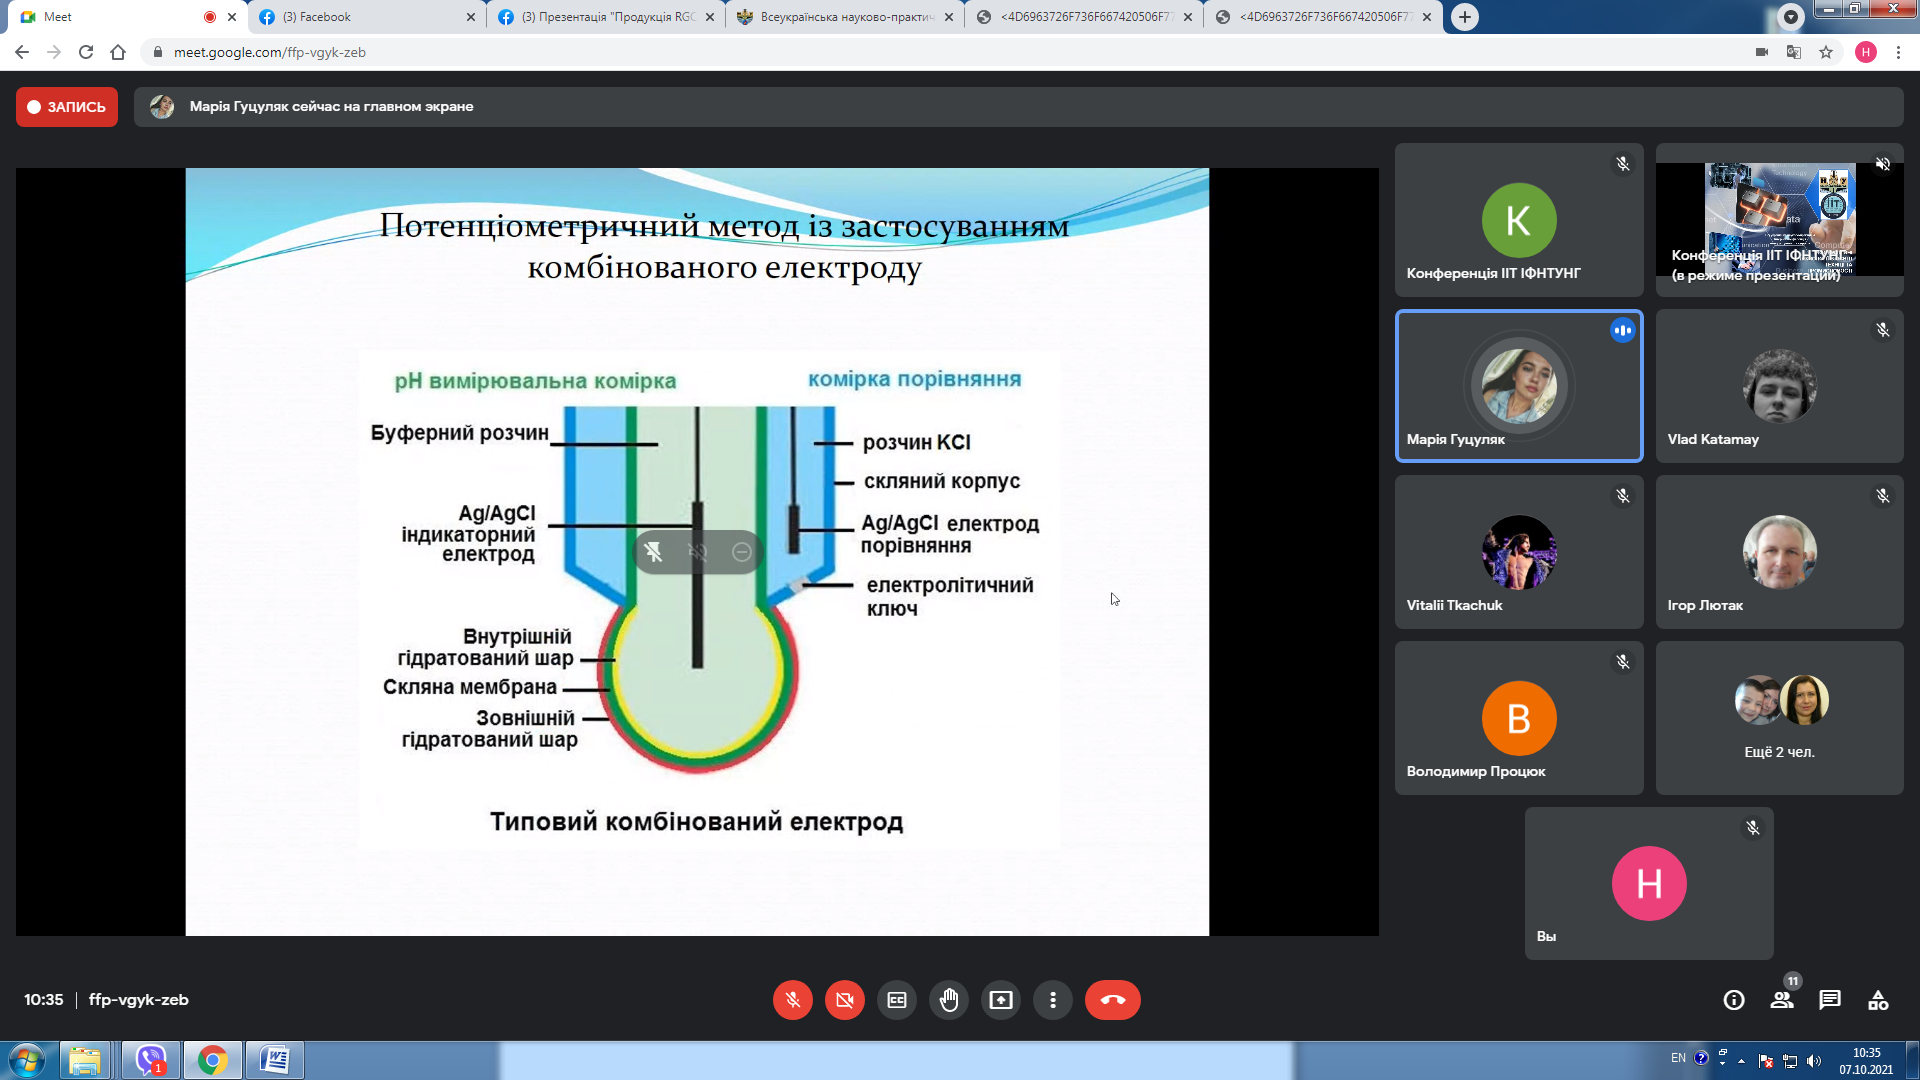Unpin the presentation overlay icon

click(654, 552)
